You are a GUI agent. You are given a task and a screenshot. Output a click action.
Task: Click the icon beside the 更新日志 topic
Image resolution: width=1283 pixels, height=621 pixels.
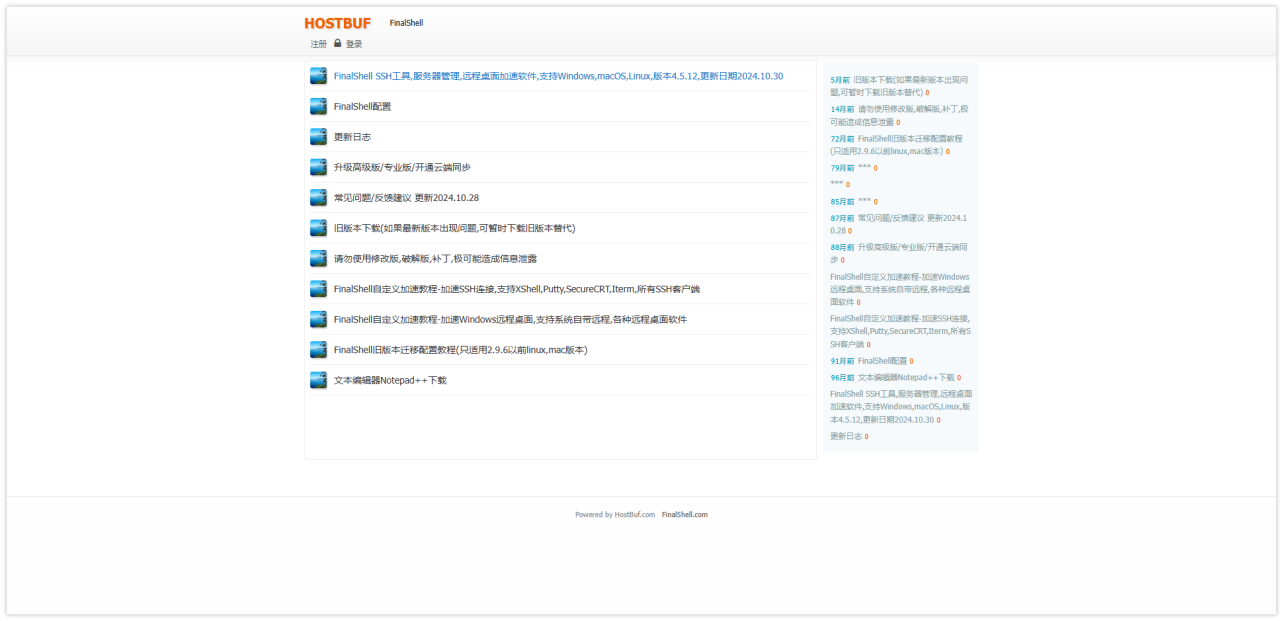tap(318, 136)
